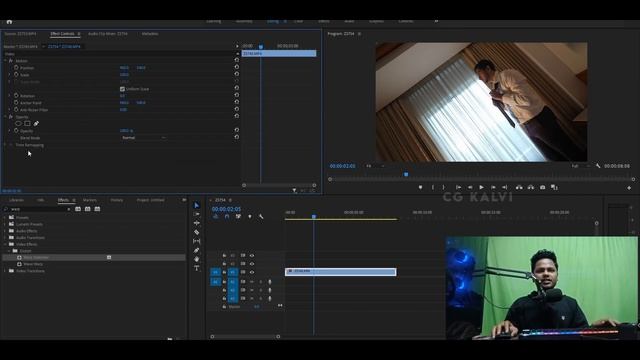Select the Track Select Forward tool

196,214
